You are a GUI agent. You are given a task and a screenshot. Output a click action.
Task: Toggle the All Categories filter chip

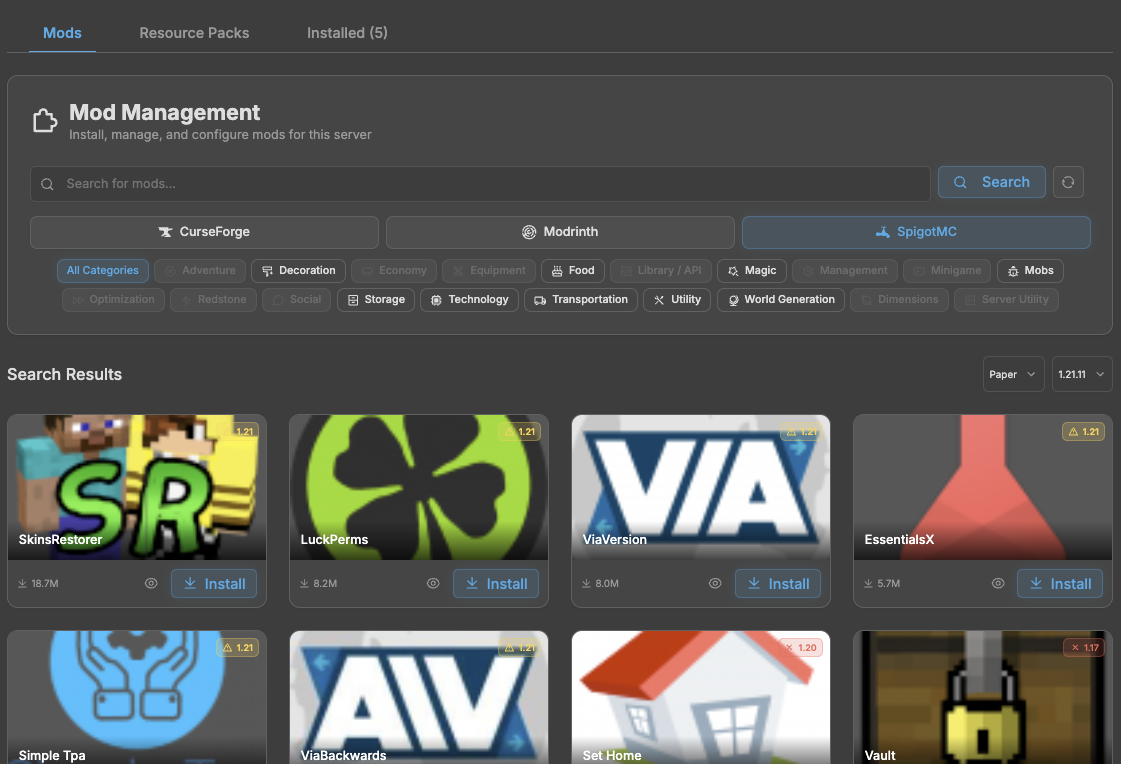click(x=102, y=270)
